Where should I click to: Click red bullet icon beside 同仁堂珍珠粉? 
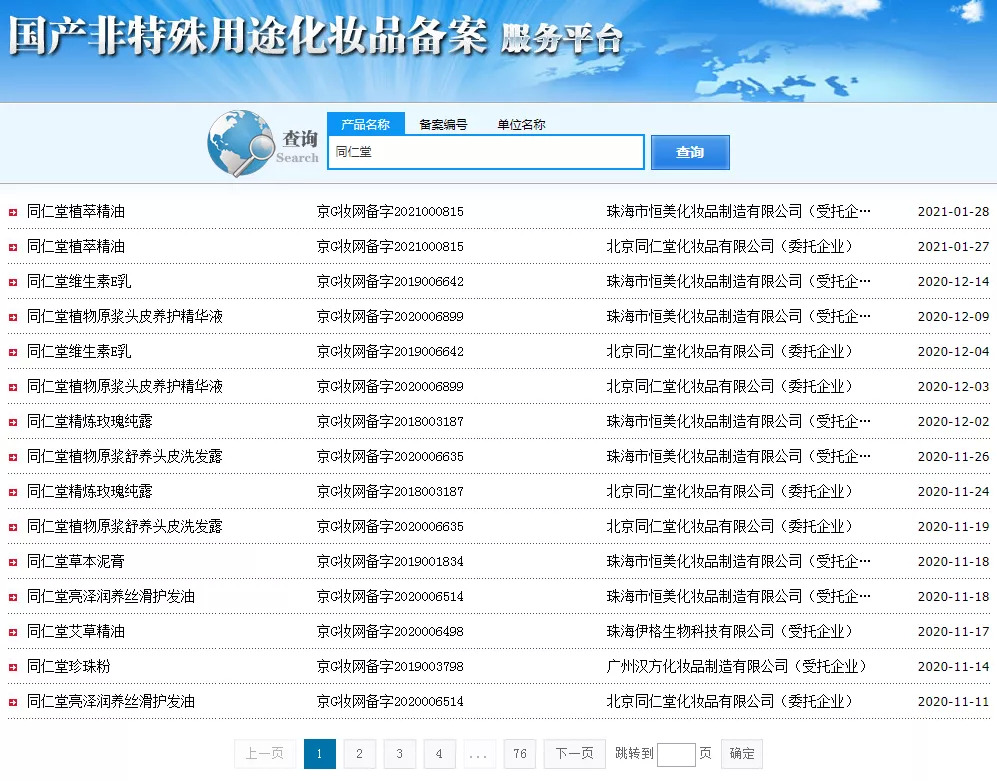pos(13,667)
